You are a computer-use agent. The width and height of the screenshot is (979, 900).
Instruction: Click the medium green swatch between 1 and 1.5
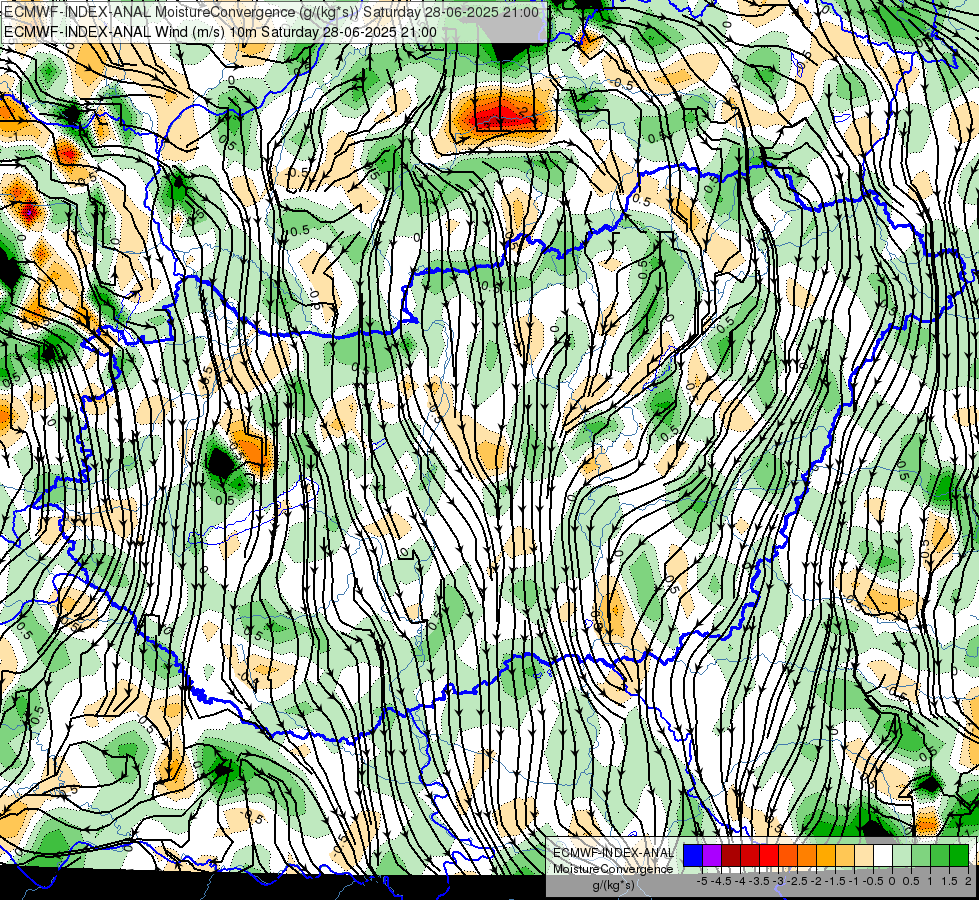[940, 855]
